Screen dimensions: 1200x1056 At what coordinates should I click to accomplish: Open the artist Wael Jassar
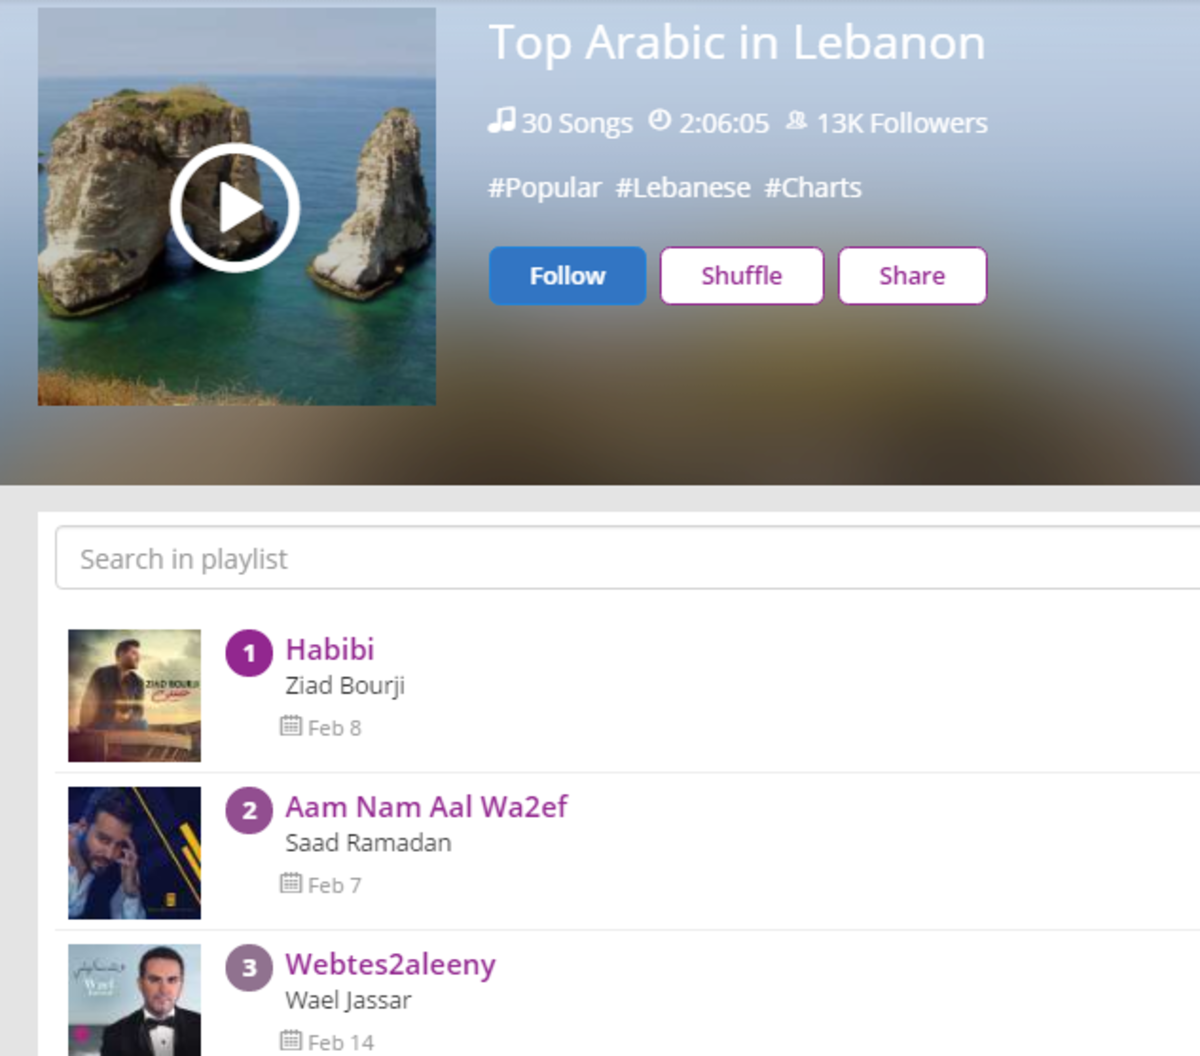348,1000
